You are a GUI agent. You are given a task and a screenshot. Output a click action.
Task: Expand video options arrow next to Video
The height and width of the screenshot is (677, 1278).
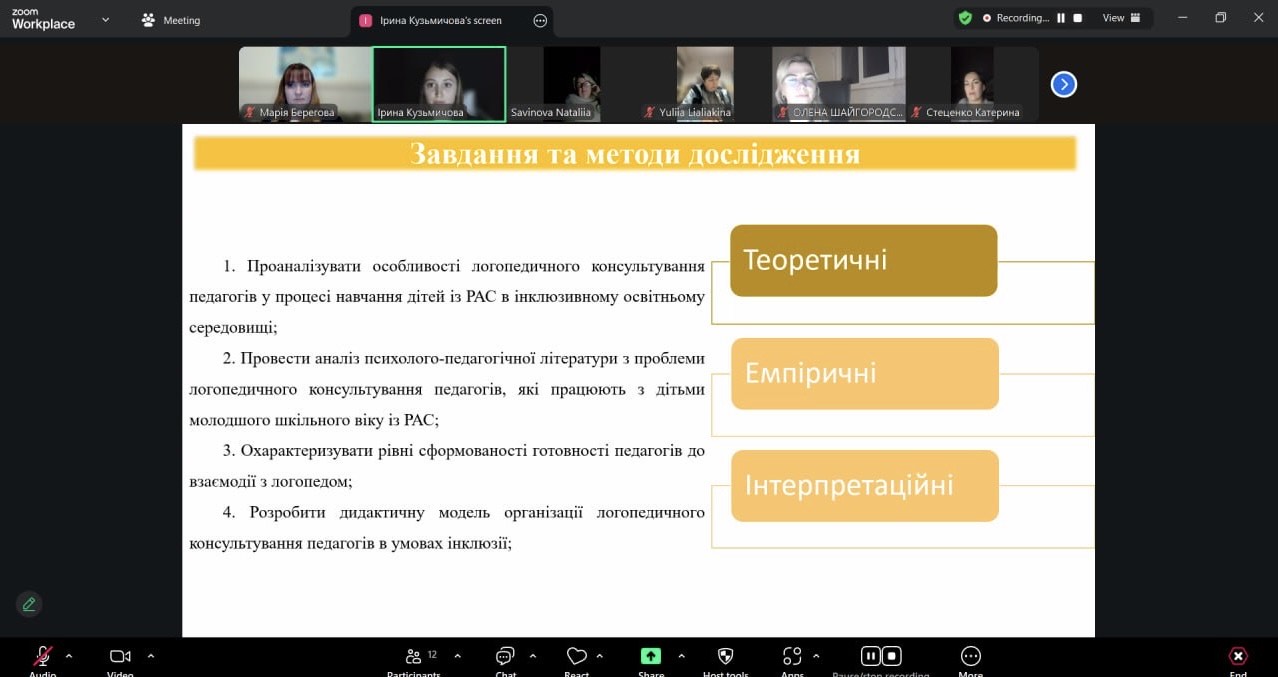pos(151,656)
